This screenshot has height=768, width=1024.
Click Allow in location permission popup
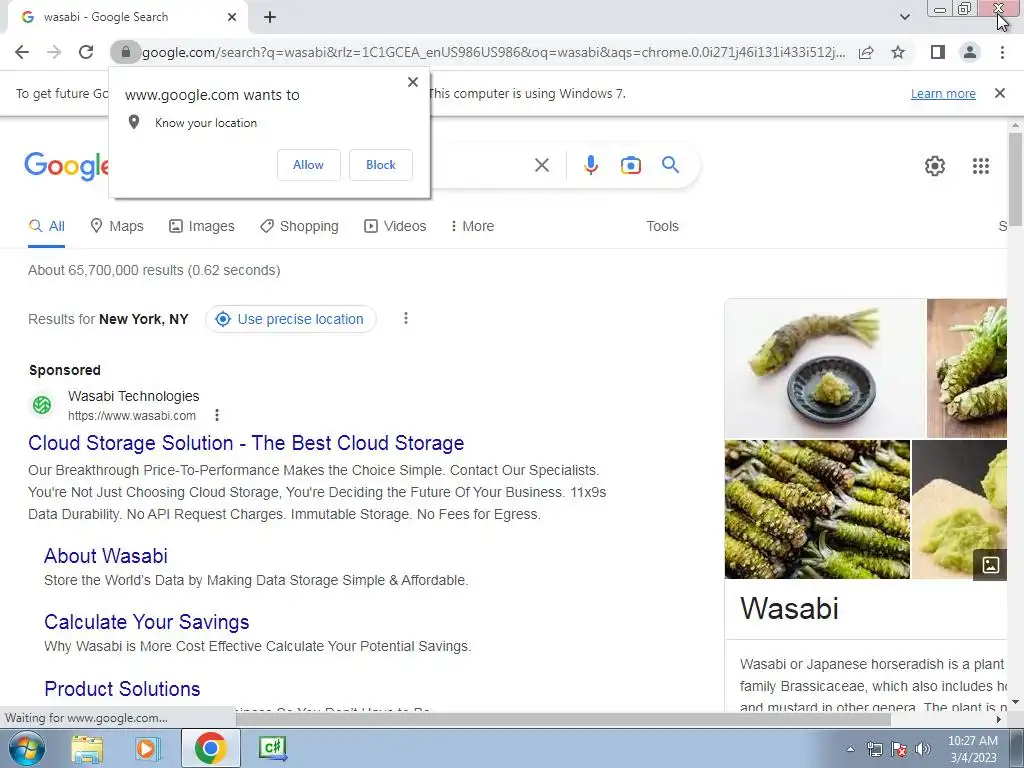[x=308, y=165]
